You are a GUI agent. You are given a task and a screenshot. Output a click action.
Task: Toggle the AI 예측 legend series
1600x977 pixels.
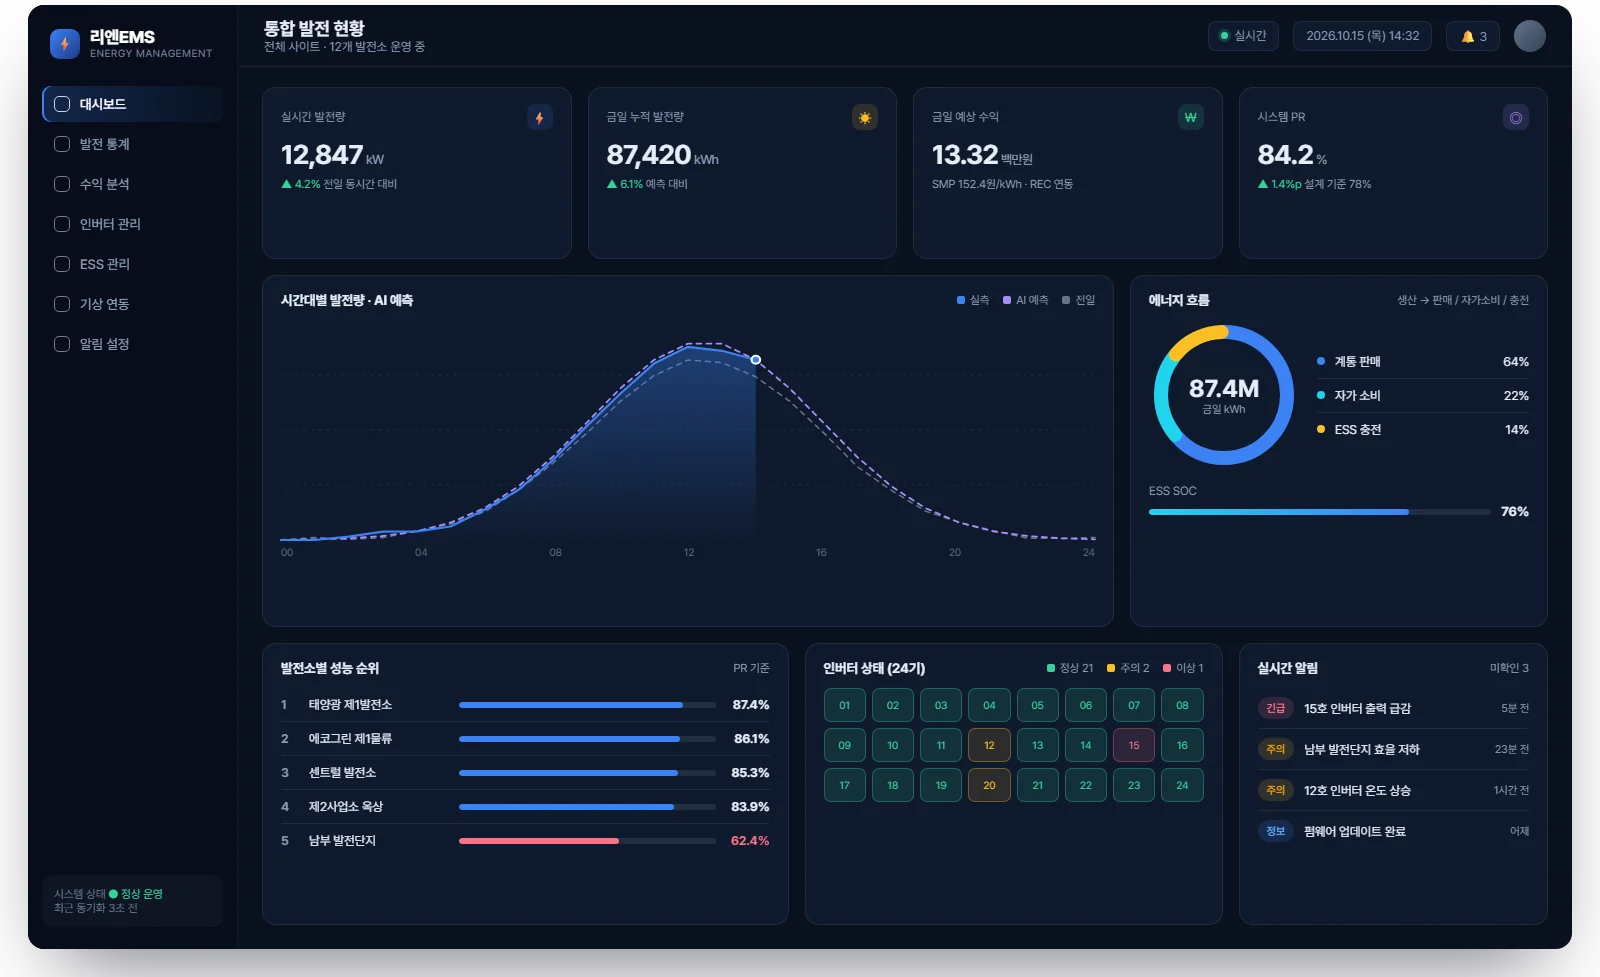(x=1026, y=300)
